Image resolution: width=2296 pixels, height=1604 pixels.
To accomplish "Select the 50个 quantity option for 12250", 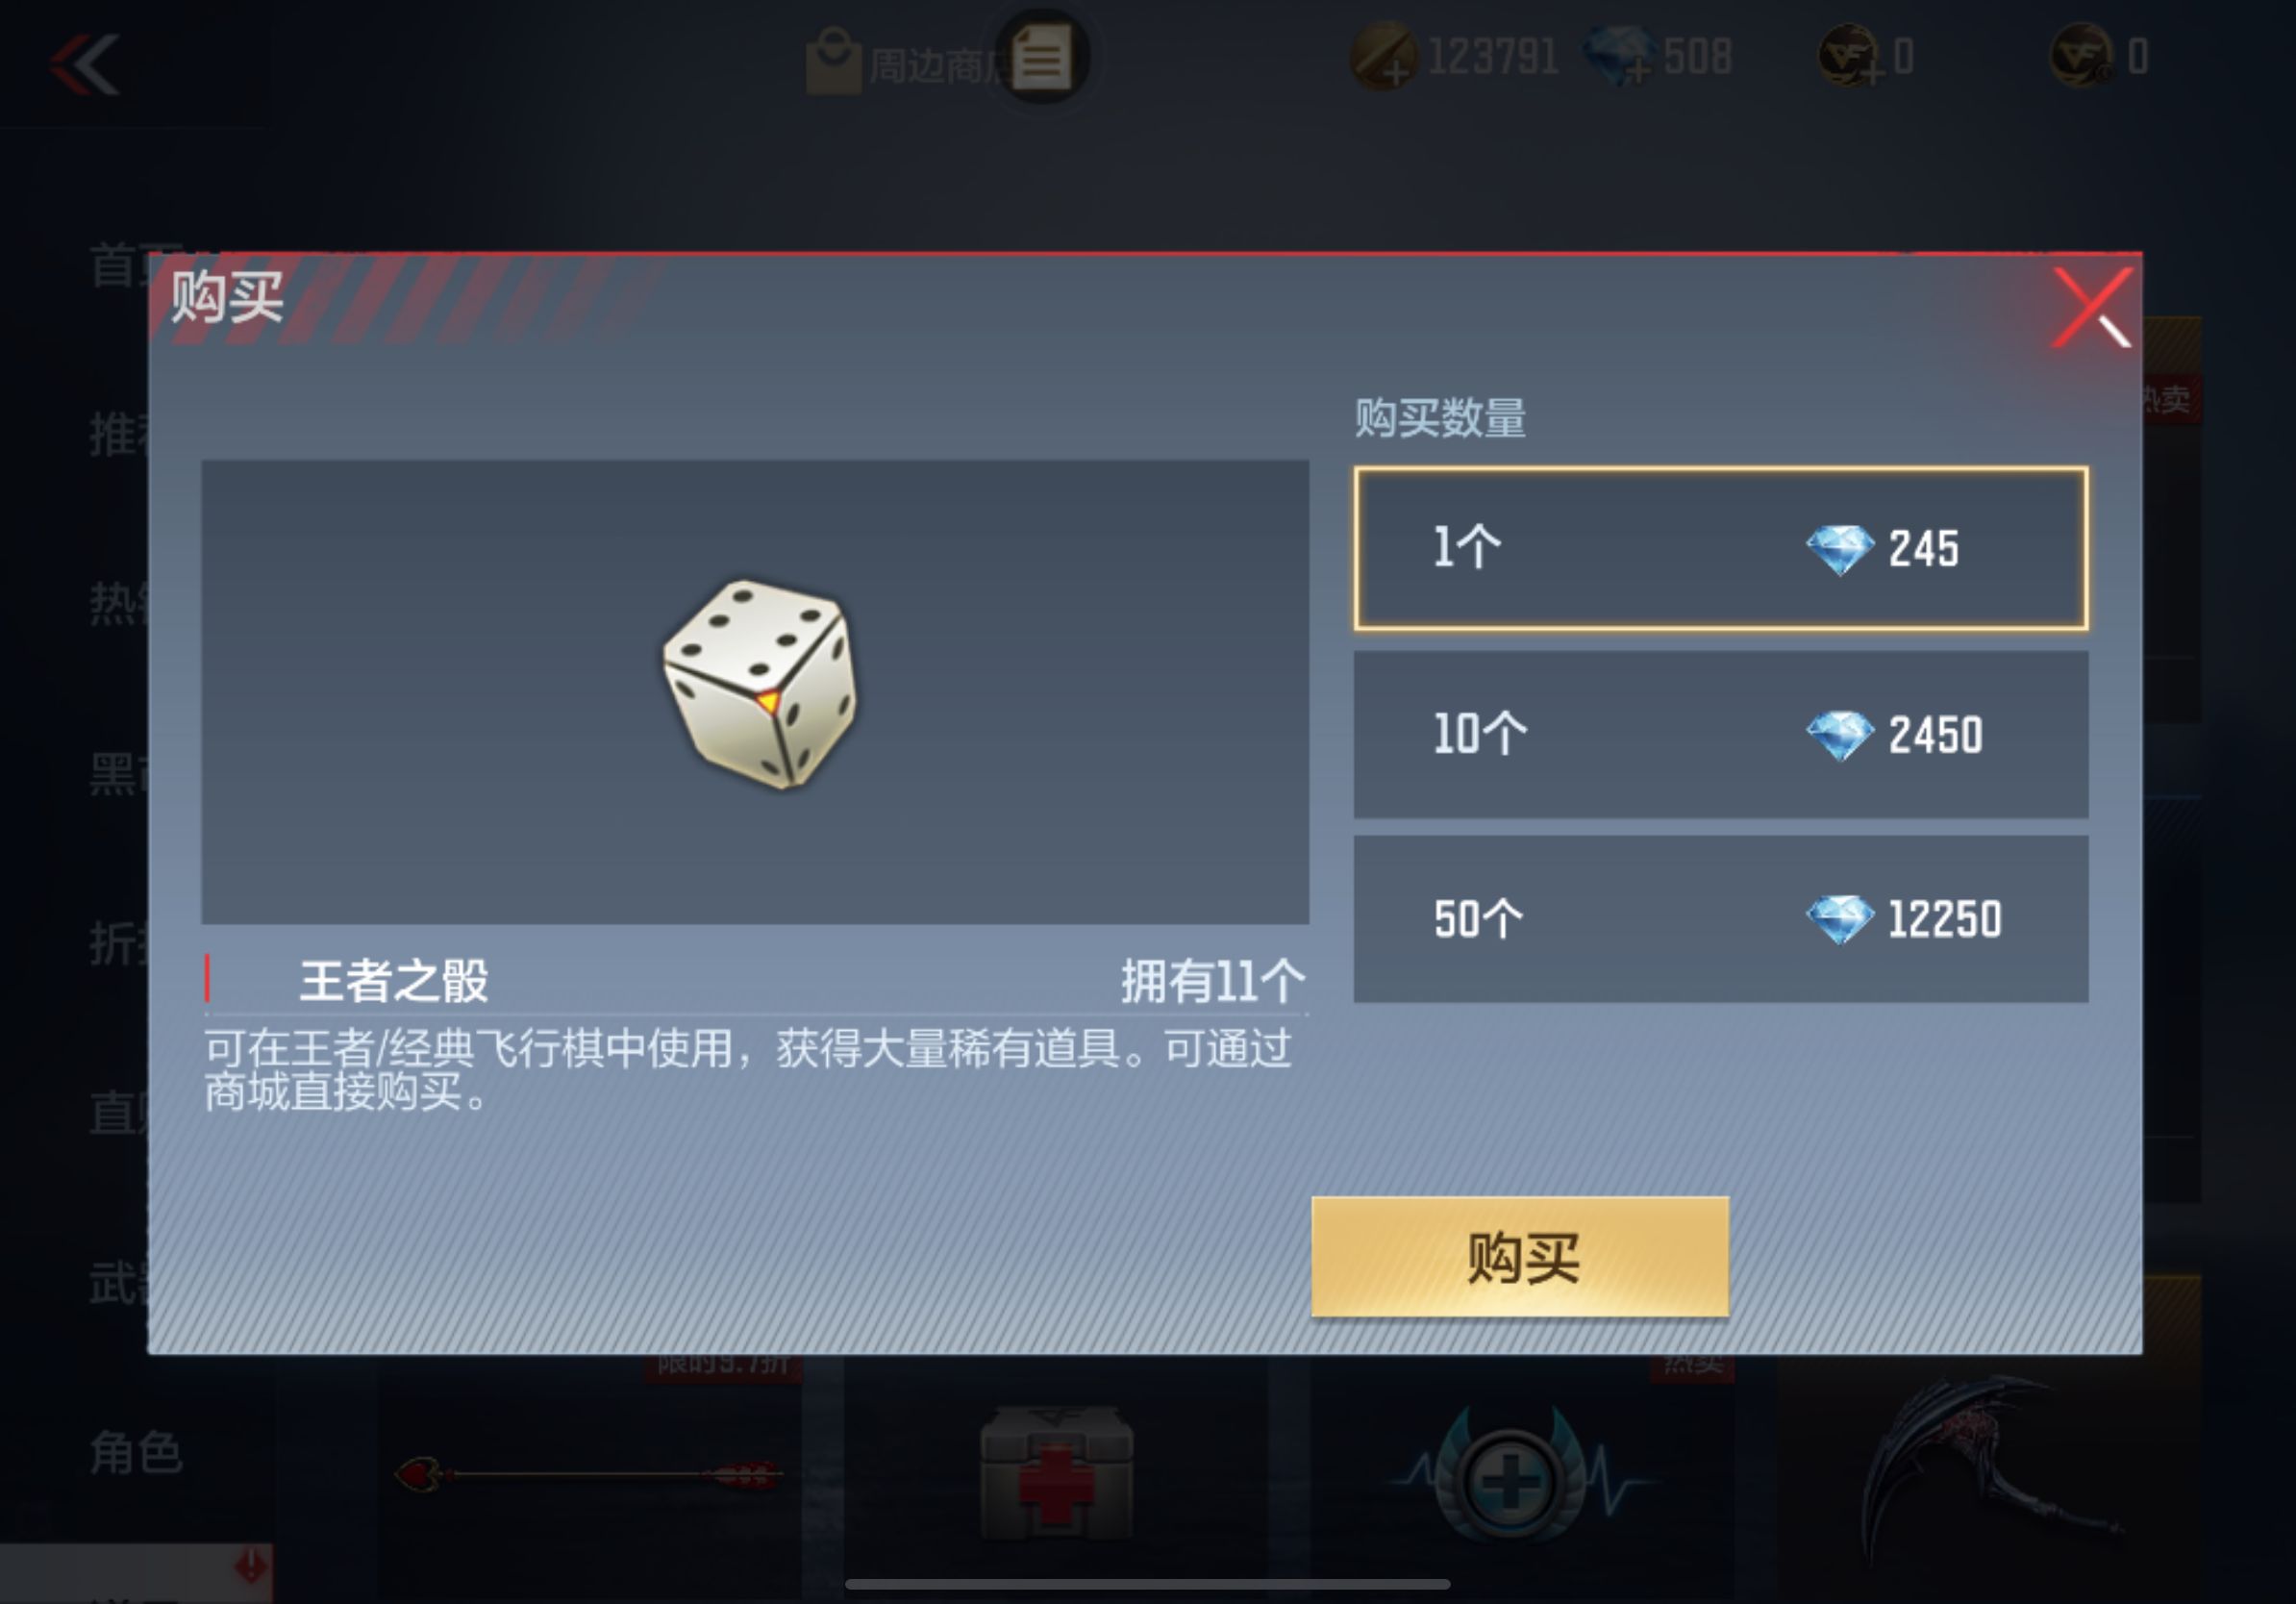I will 1720,919.
